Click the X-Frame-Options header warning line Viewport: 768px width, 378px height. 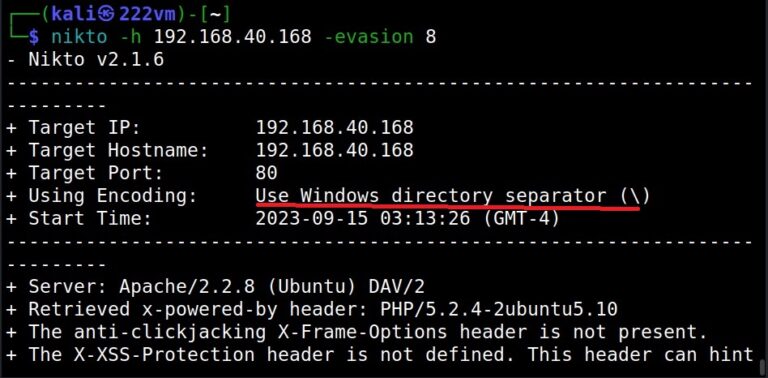[x=358, y=332]
